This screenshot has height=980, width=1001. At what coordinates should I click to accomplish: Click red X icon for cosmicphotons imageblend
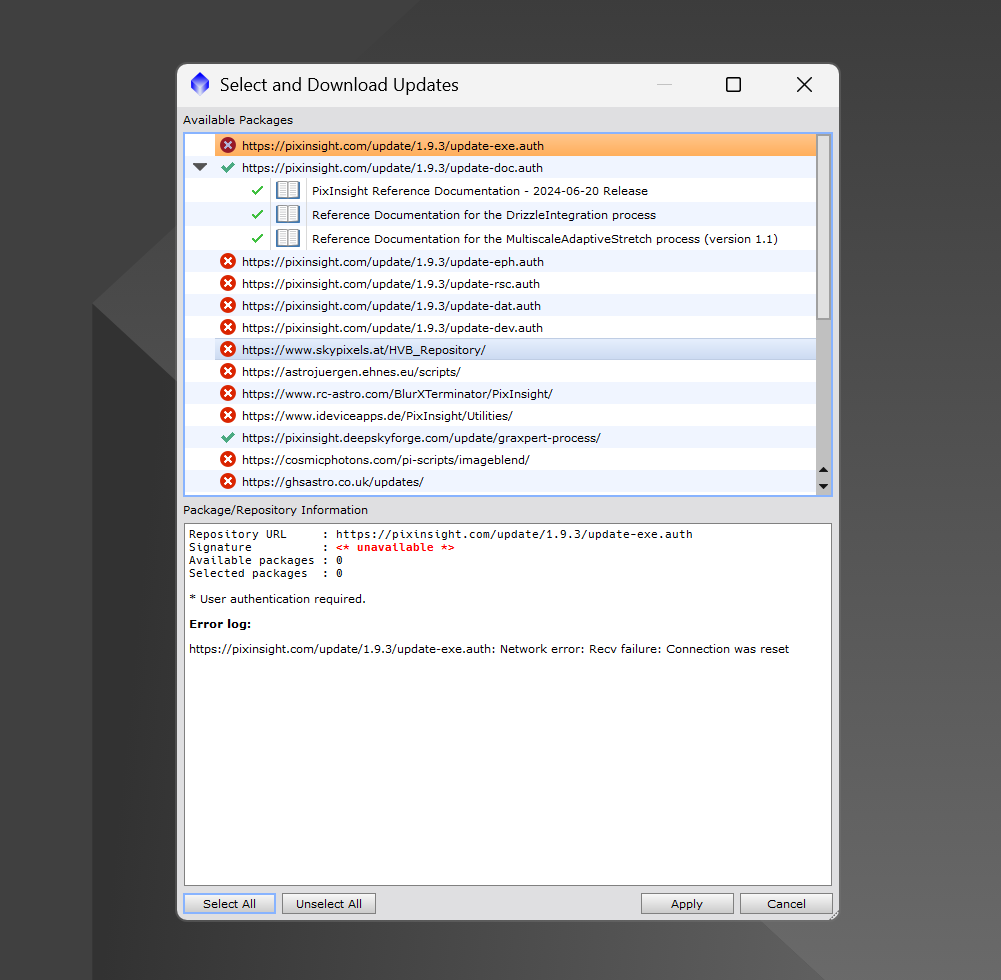click(x=228, y=460)
